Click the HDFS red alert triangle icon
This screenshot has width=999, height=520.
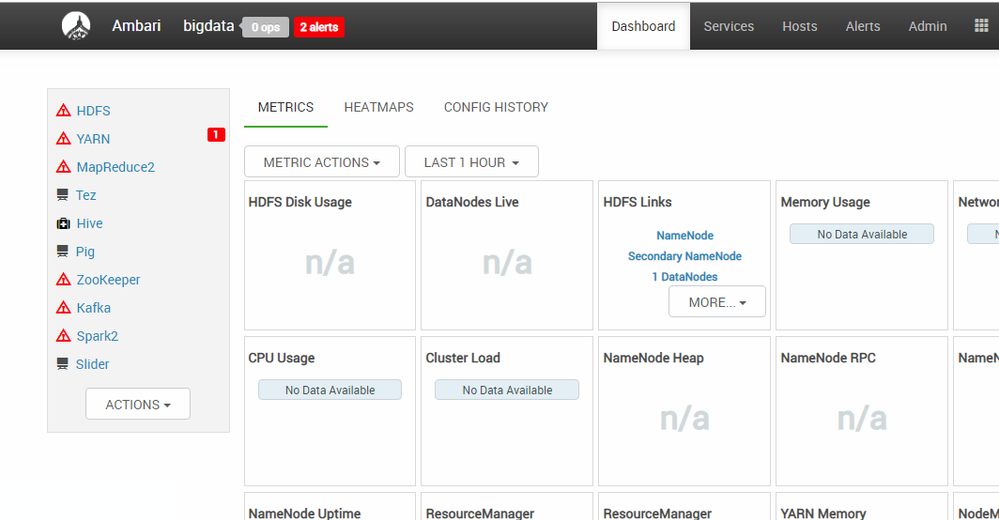point(63,111)
